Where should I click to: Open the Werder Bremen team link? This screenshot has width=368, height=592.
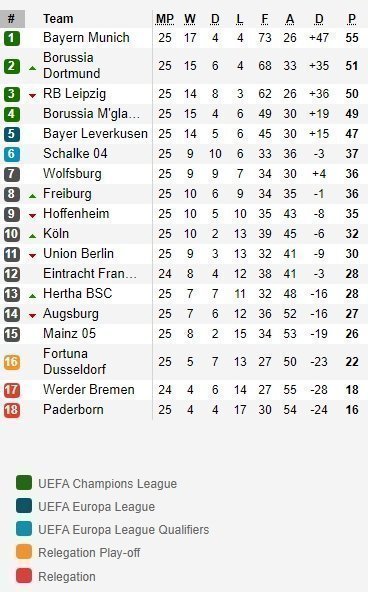pyautogui.click(x=89, y=390)
